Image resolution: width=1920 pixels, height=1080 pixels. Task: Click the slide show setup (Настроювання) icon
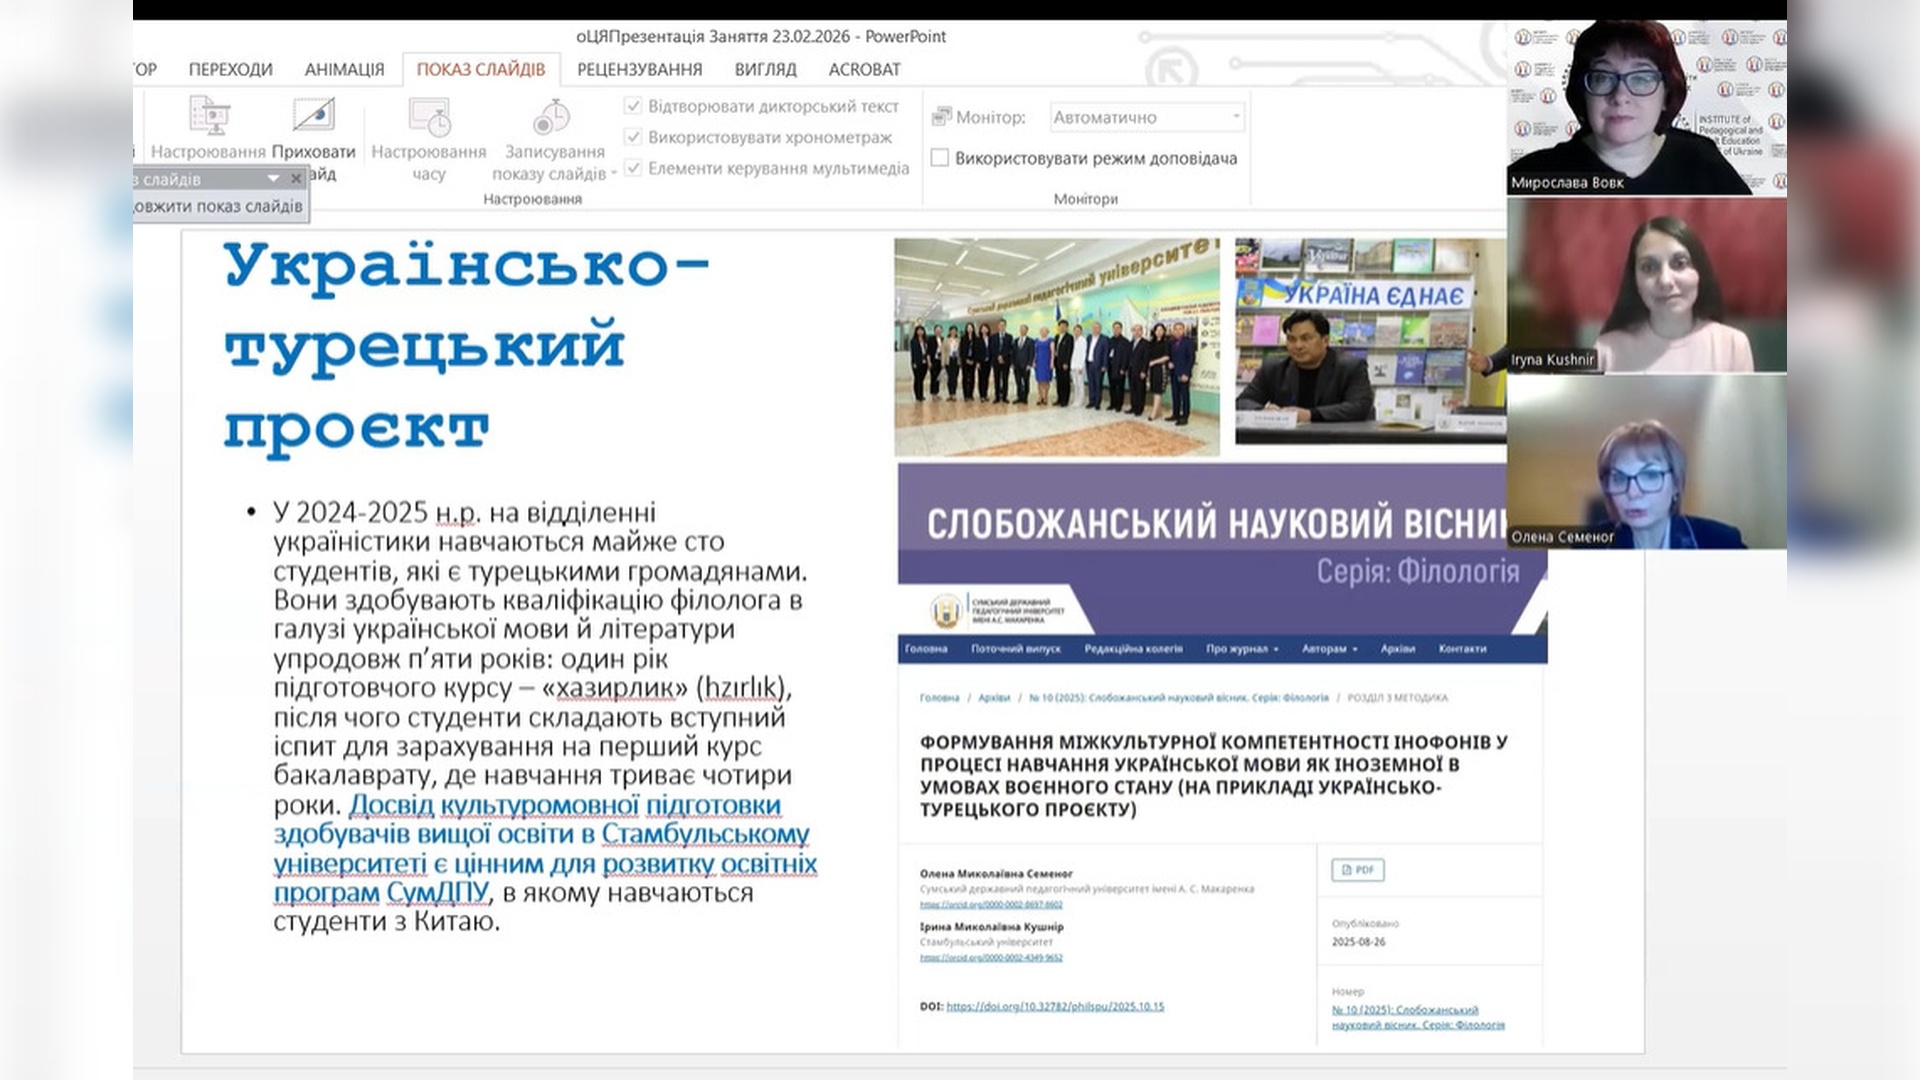coord(210,117)
